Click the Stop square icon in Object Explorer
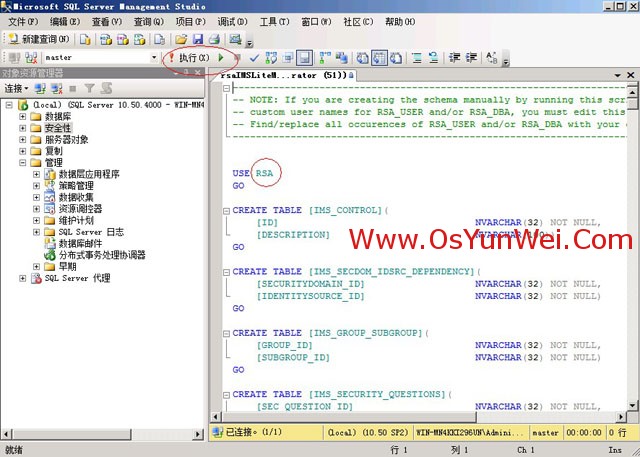The height and width of the screenshot is (457, 640). (x=73, y=88)
